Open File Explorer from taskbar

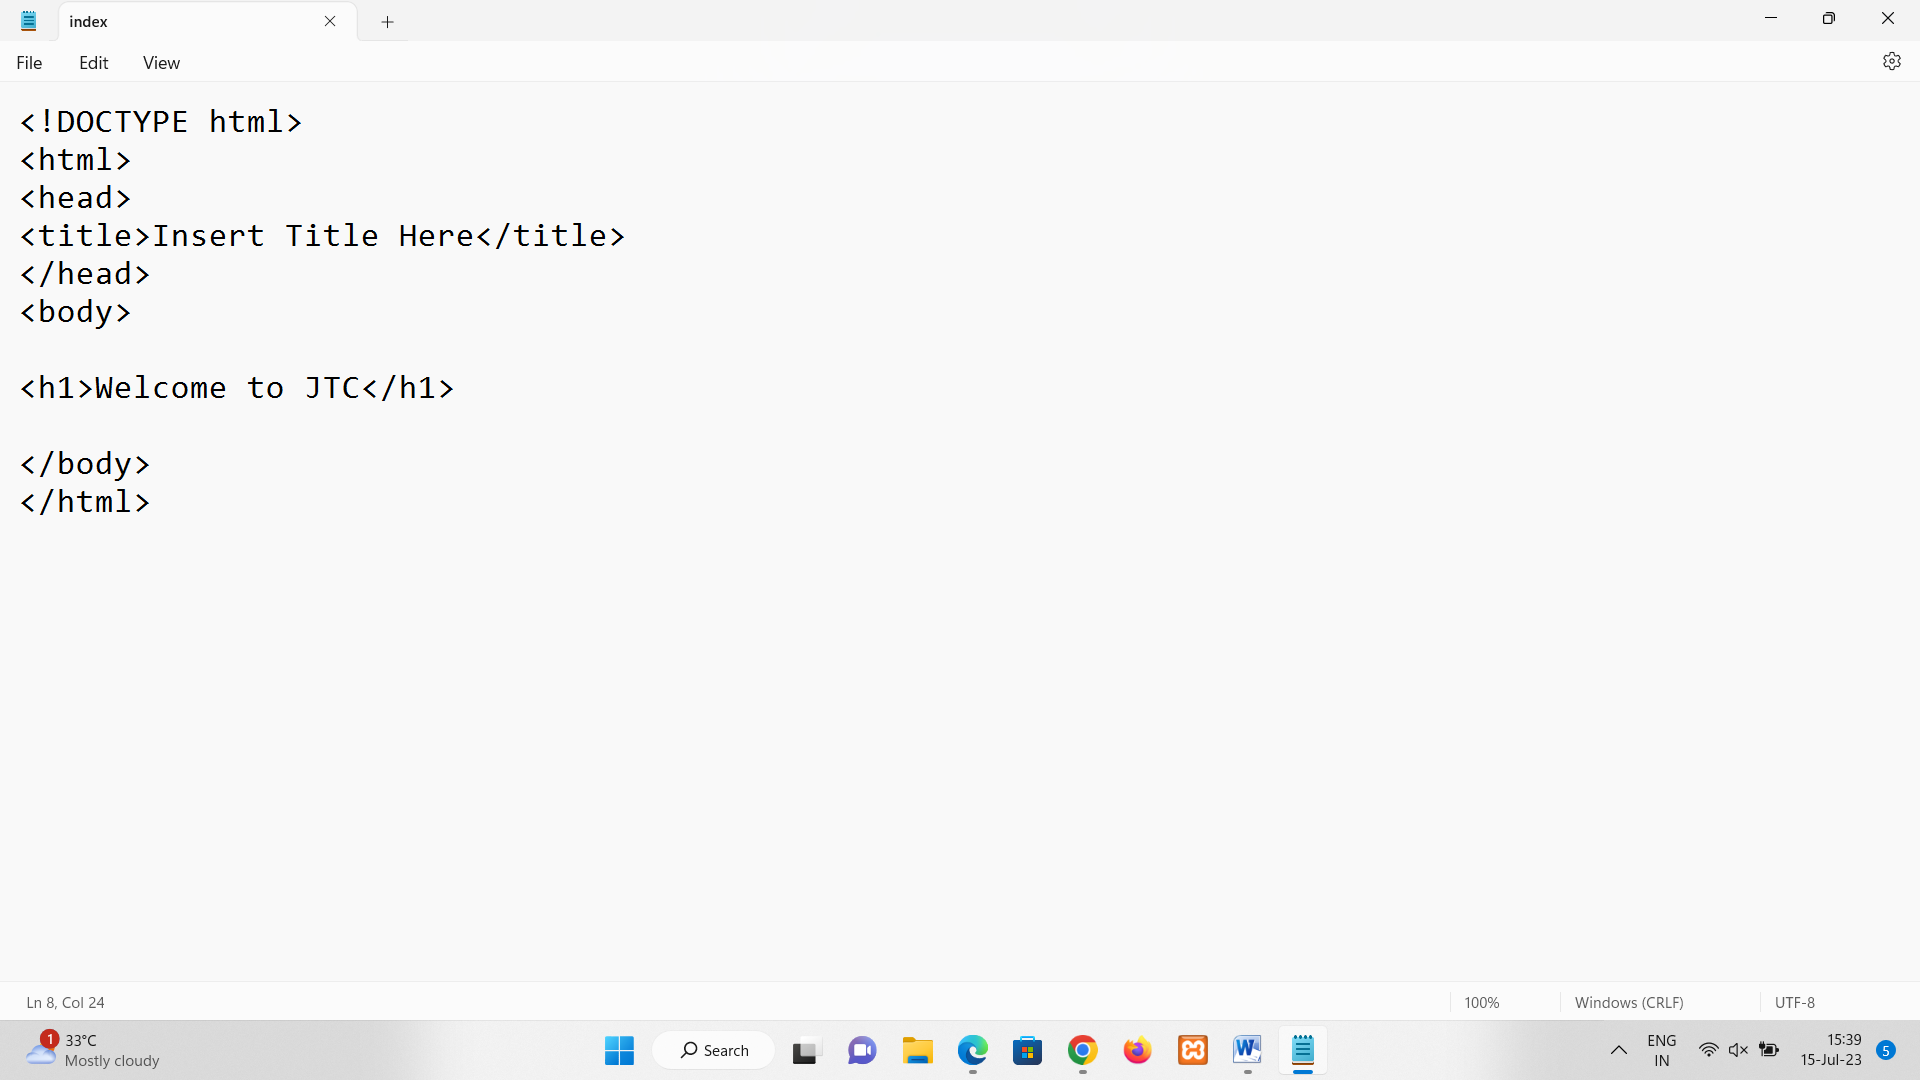point(917,1050)
